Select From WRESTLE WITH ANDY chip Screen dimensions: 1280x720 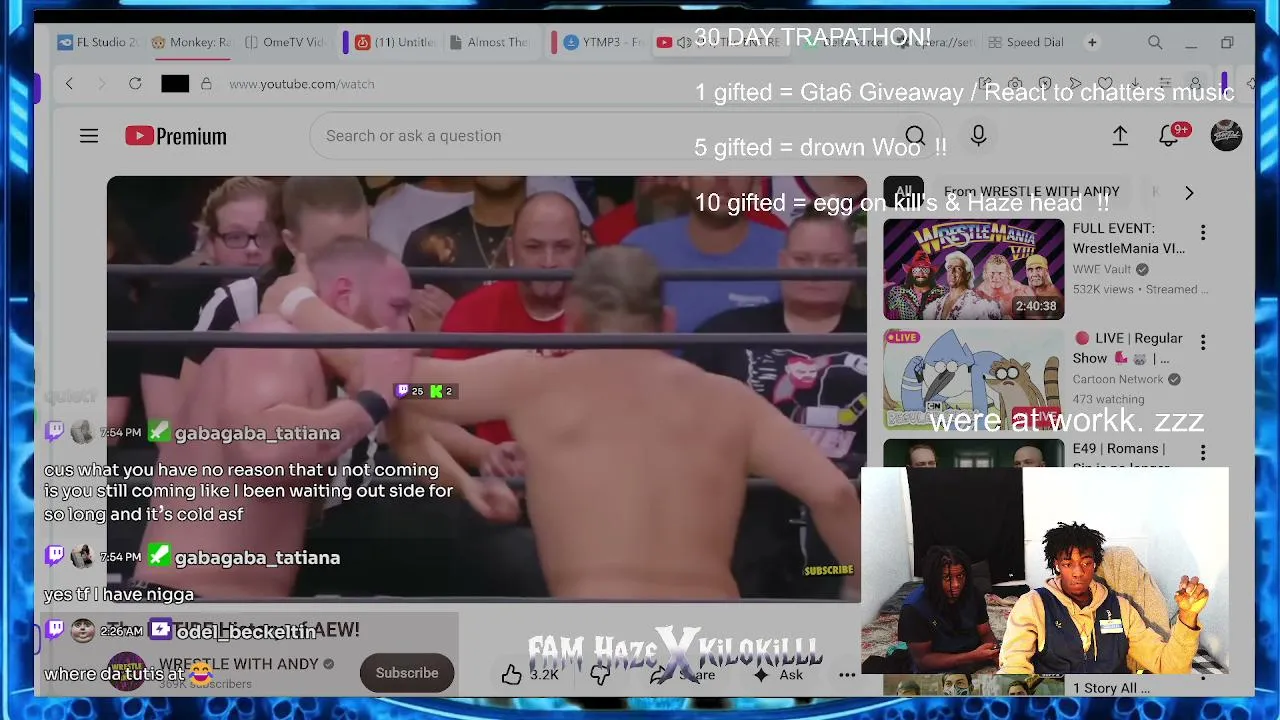[1031, 192]
